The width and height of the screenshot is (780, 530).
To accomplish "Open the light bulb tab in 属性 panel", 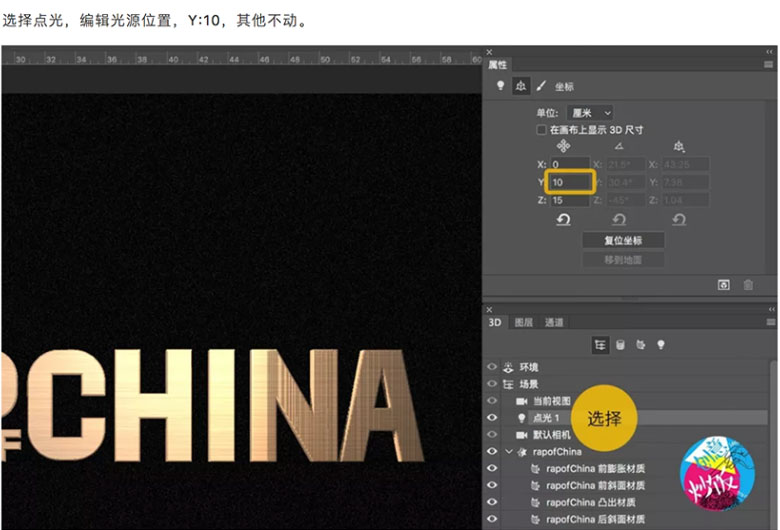I will [x=500, y=86].
